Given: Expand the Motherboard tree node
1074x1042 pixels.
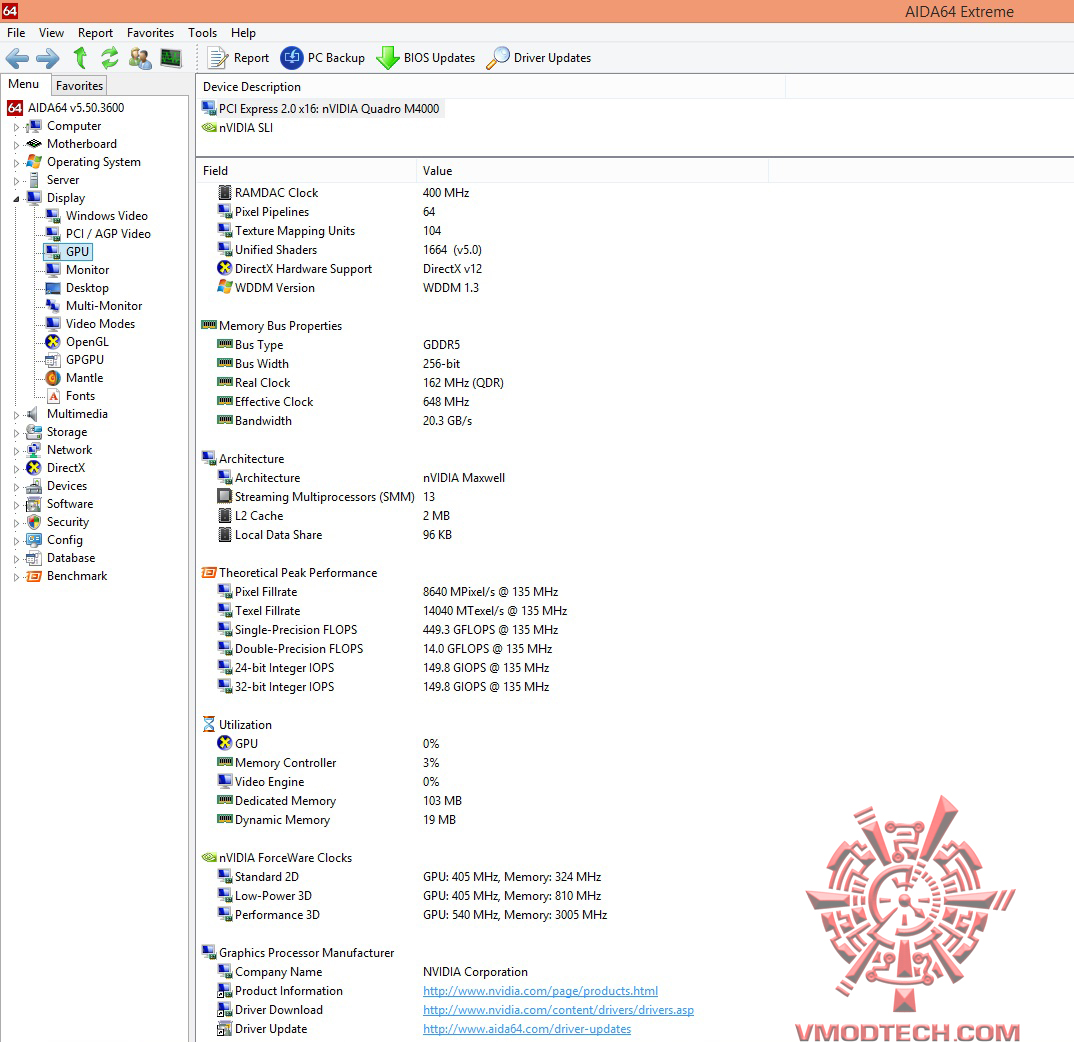Looking at the screenshot, I should click(x=16, y=145).
